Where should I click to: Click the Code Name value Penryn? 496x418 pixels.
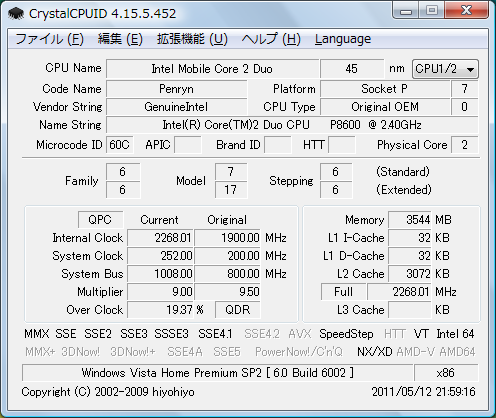pos(177,89)
